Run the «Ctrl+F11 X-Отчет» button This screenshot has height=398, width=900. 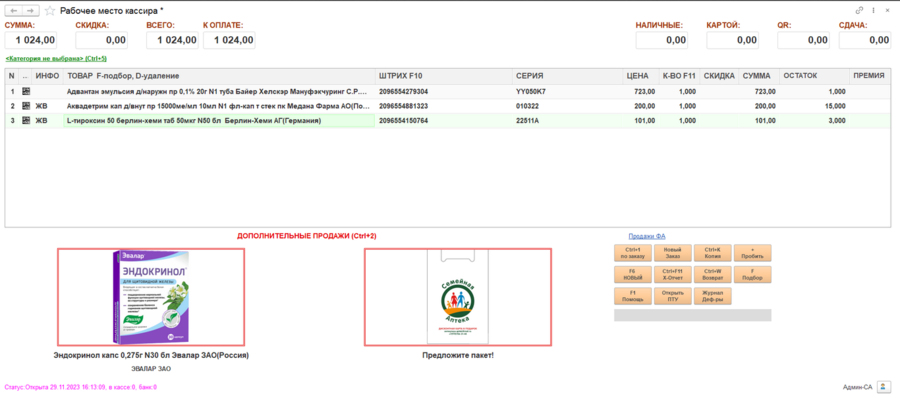tap(672, 275)
